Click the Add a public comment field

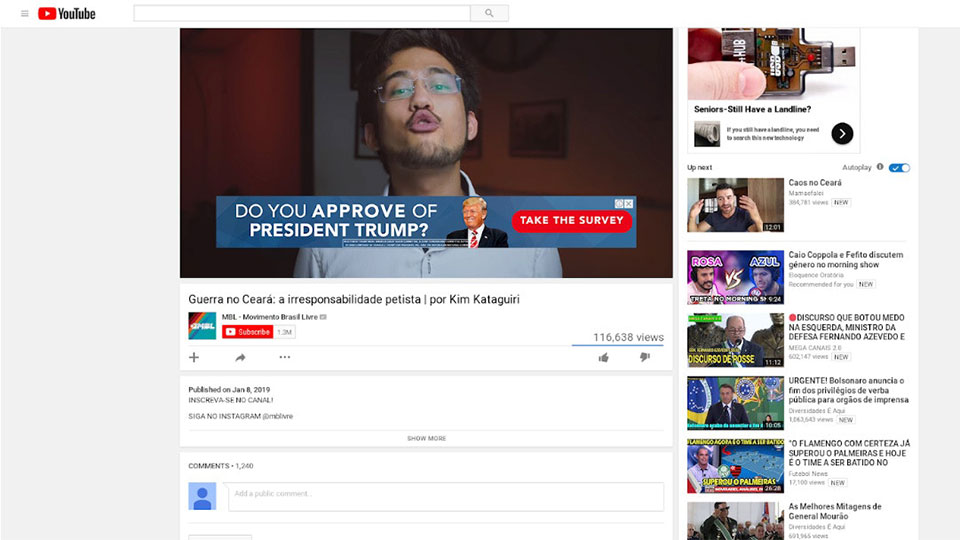(446, 497)
